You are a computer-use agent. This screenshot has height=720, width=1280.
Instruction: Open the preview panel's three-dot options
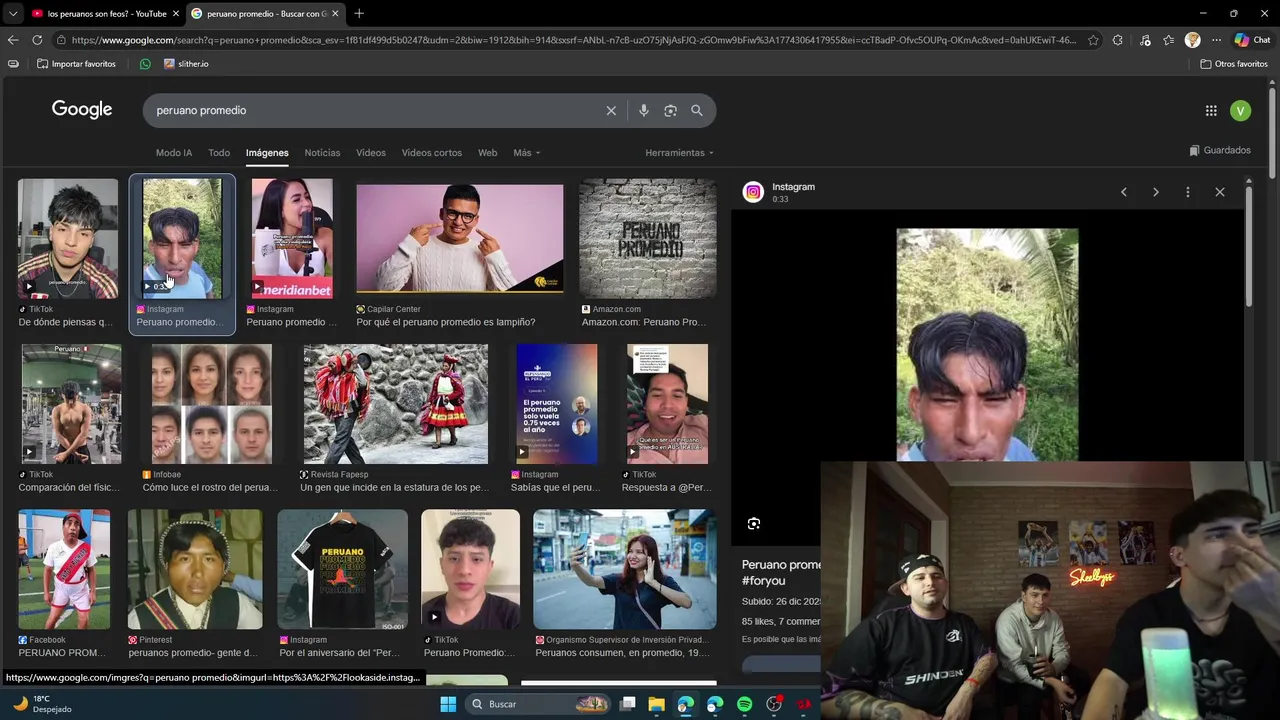tap(1188, 192)
